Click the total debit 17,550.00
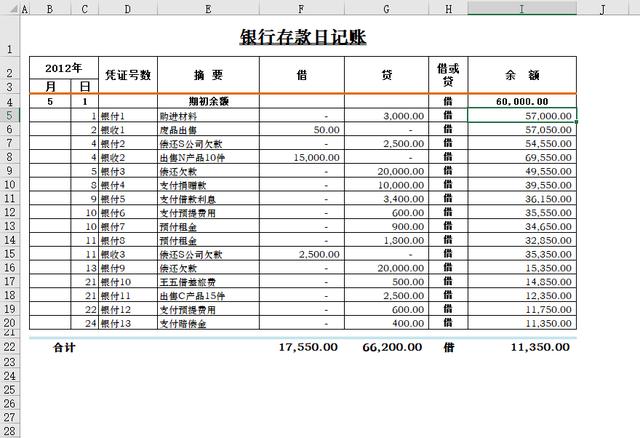The height and width of the screenshot is (438, 640). click(x=308, y=347)
